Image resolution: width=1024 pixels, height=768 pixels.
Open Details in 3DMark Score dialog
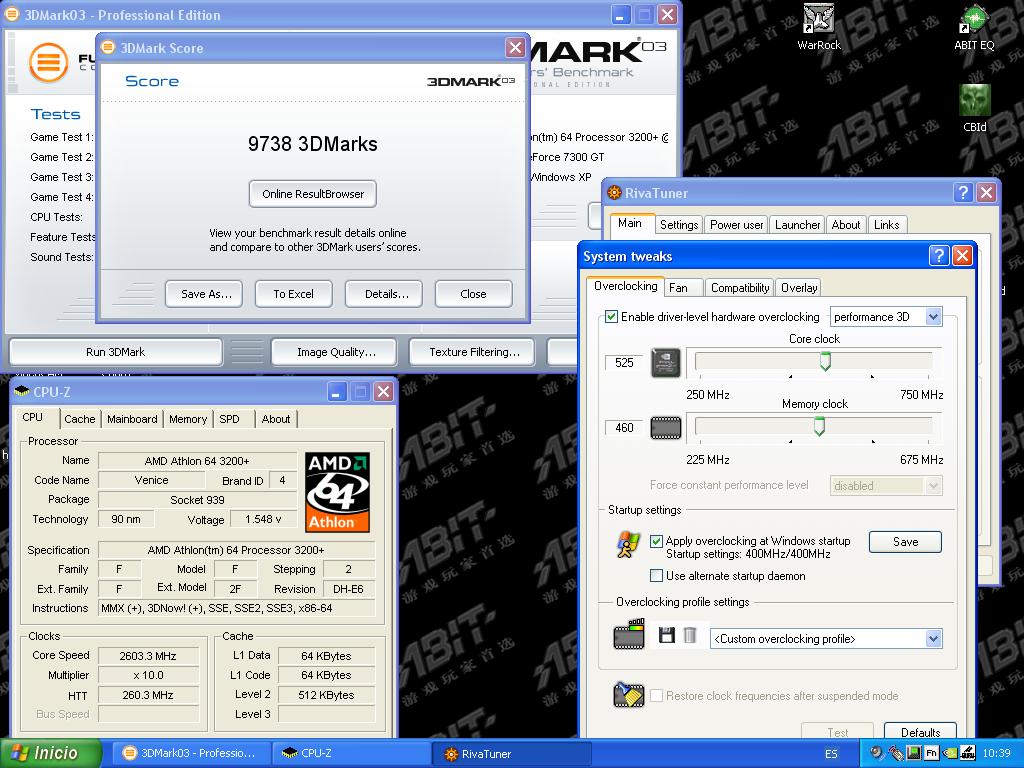[384, 294]
